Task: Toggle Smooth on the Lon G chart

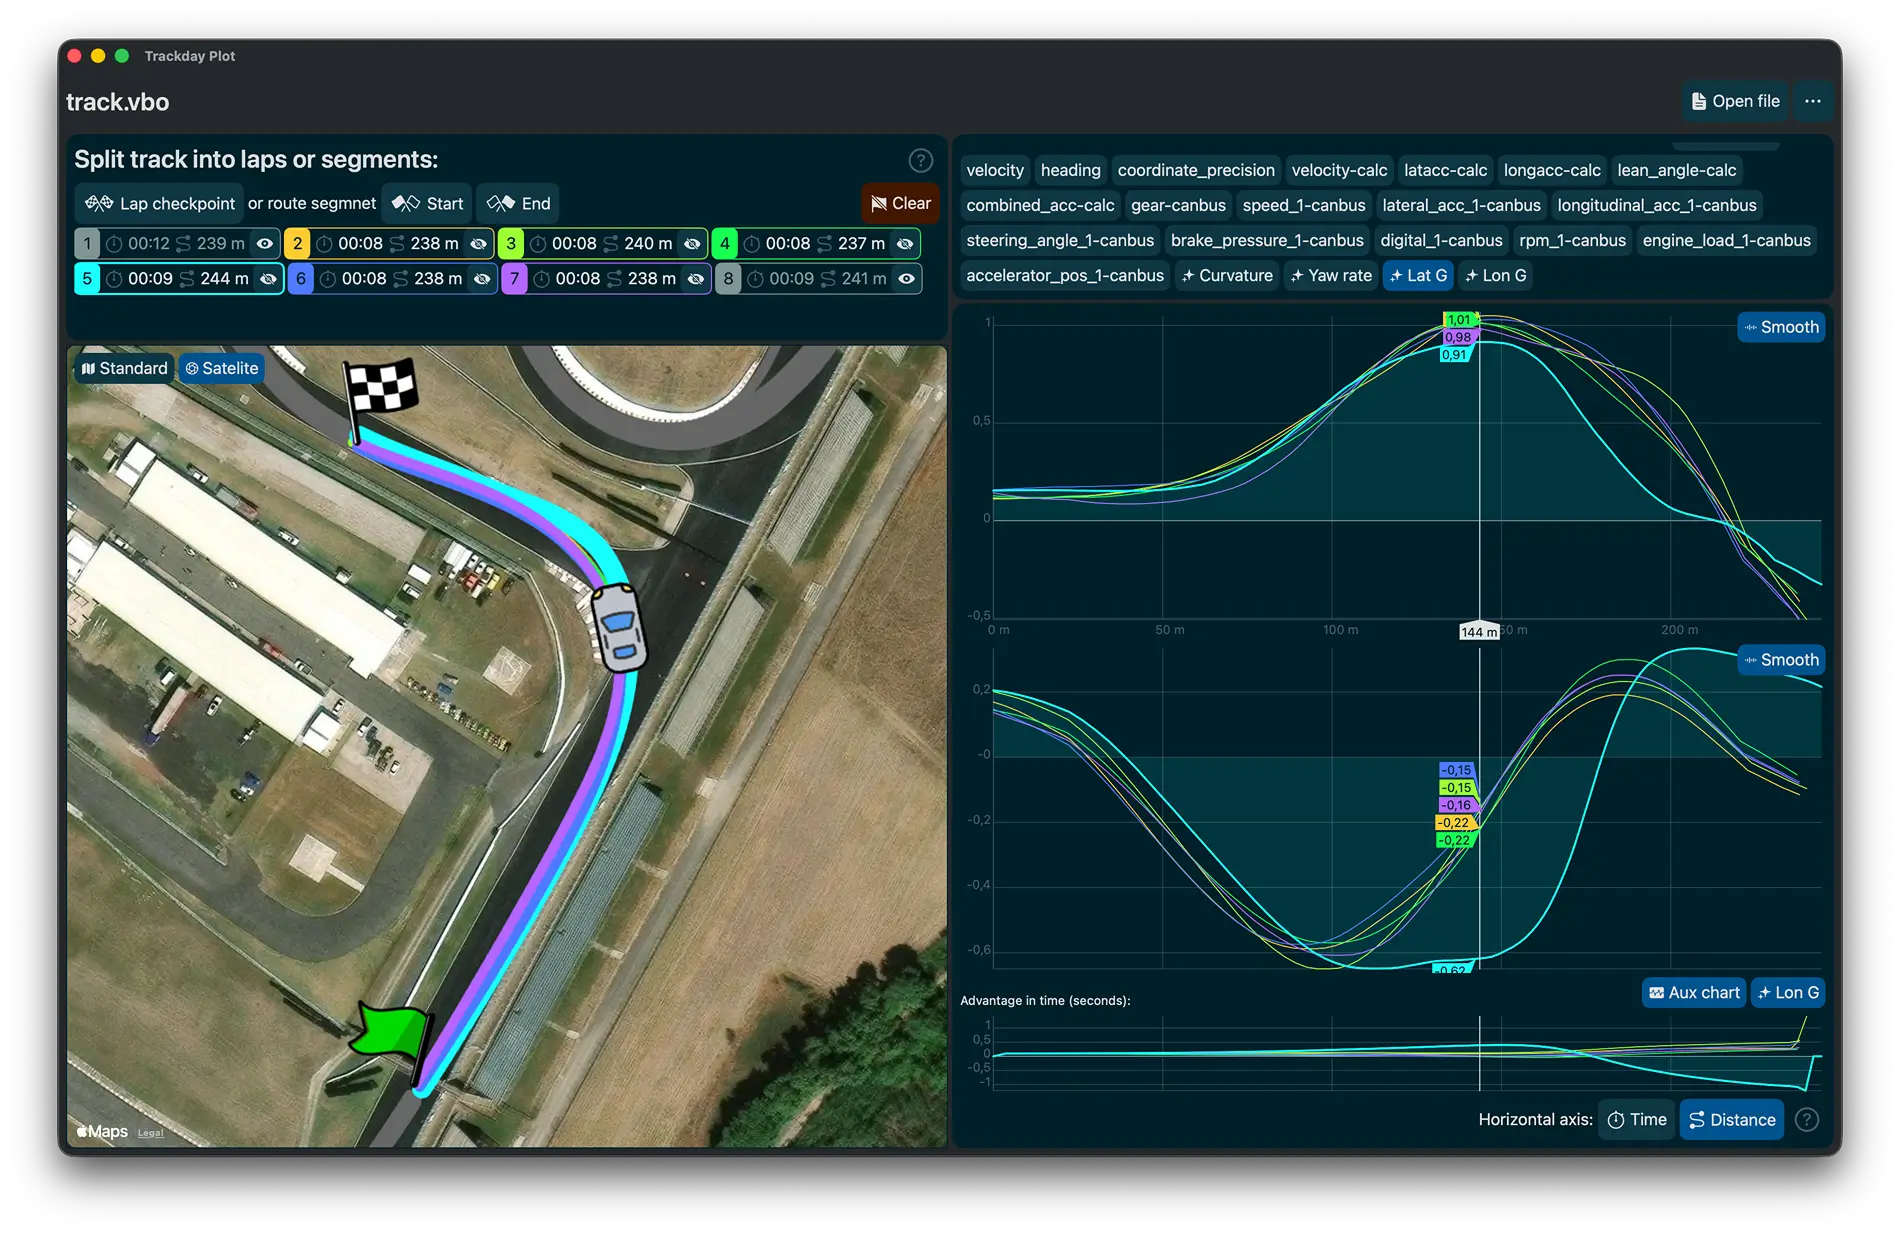Action: pyautogui.click(x=1781, y=660)
